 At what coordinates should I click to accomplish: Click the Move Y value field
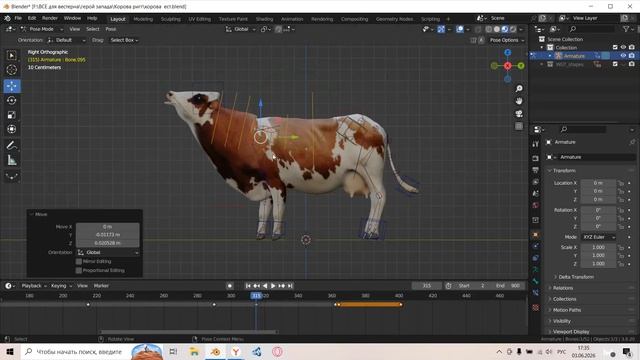tap(108, 235)
